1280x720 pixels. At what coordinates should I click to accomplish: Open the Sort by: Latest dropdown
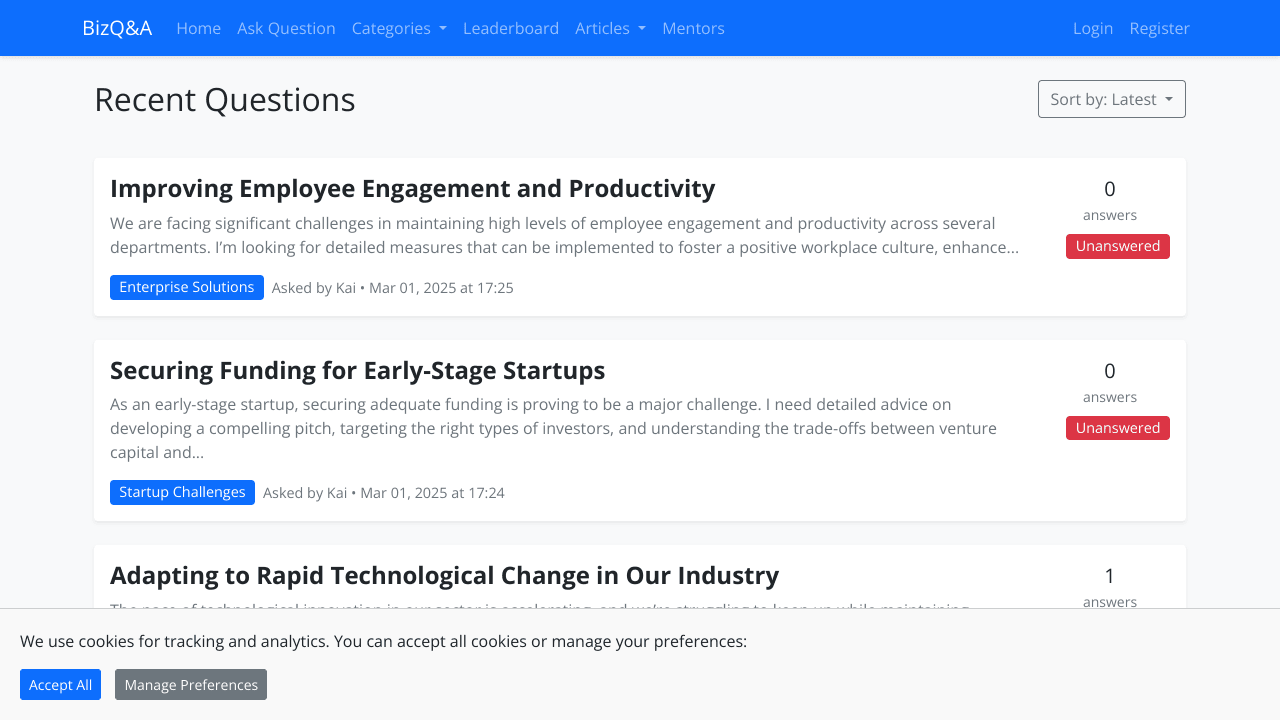tap(1111, 99)
